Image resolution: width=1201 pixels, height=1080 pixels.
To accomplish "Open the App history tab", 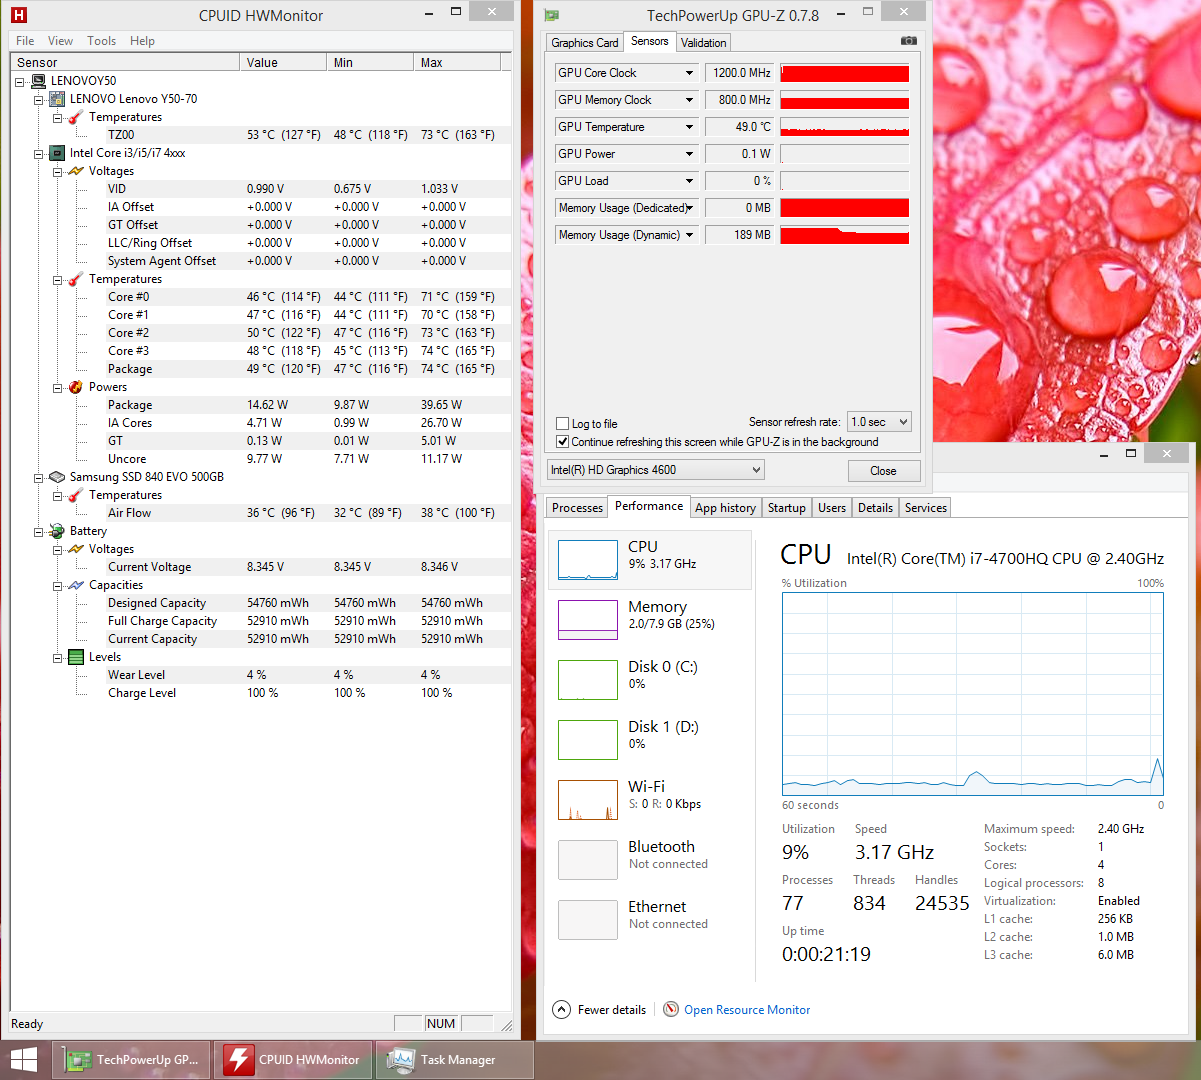I will point(725,508).
